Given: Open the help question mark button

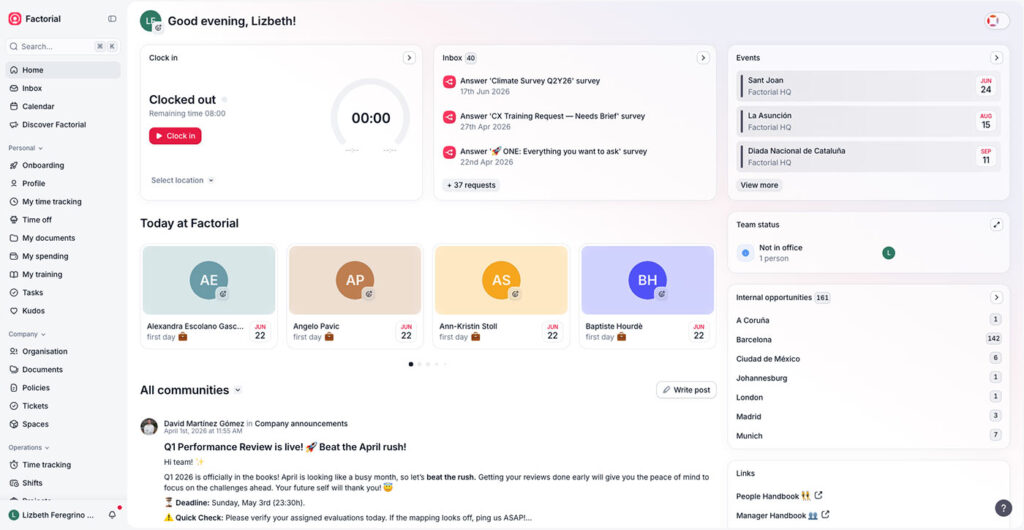Looking at the screenshot, I should pyautogui.click(x=1003, y=508).
